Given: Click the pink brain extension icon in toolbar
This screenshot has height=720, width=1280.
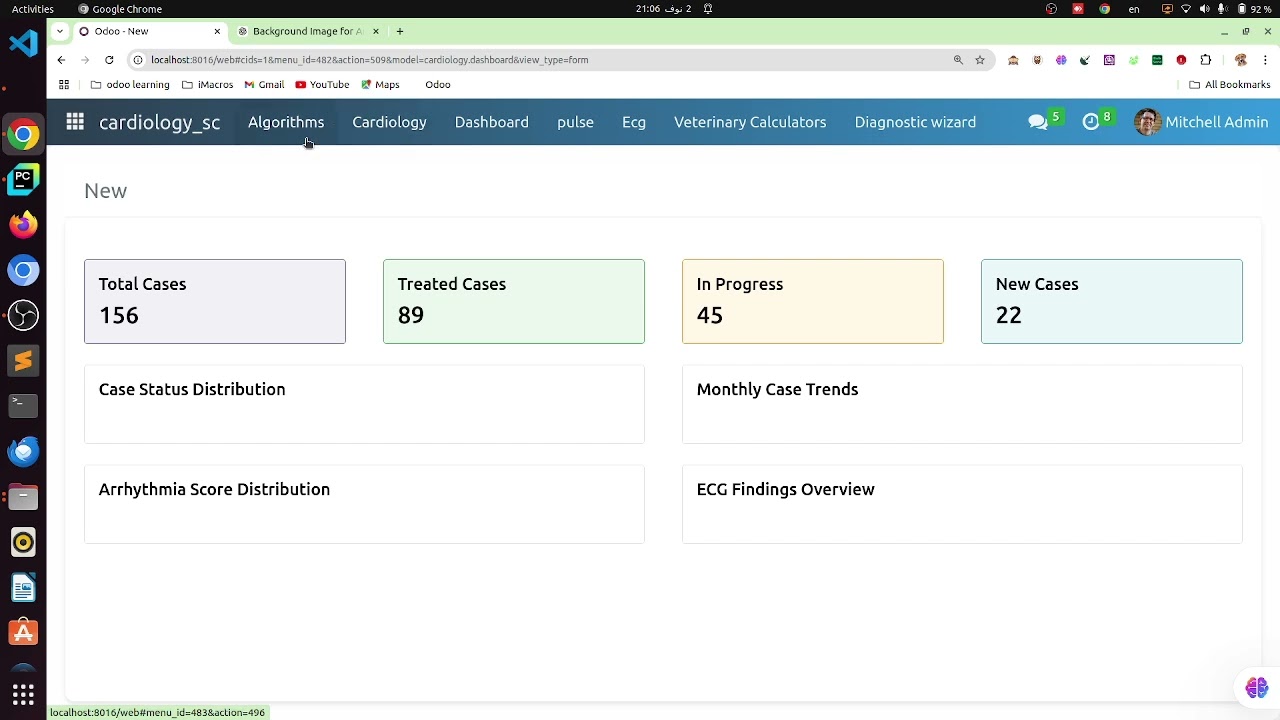Looking at the screenshot, I should 1061,60.
